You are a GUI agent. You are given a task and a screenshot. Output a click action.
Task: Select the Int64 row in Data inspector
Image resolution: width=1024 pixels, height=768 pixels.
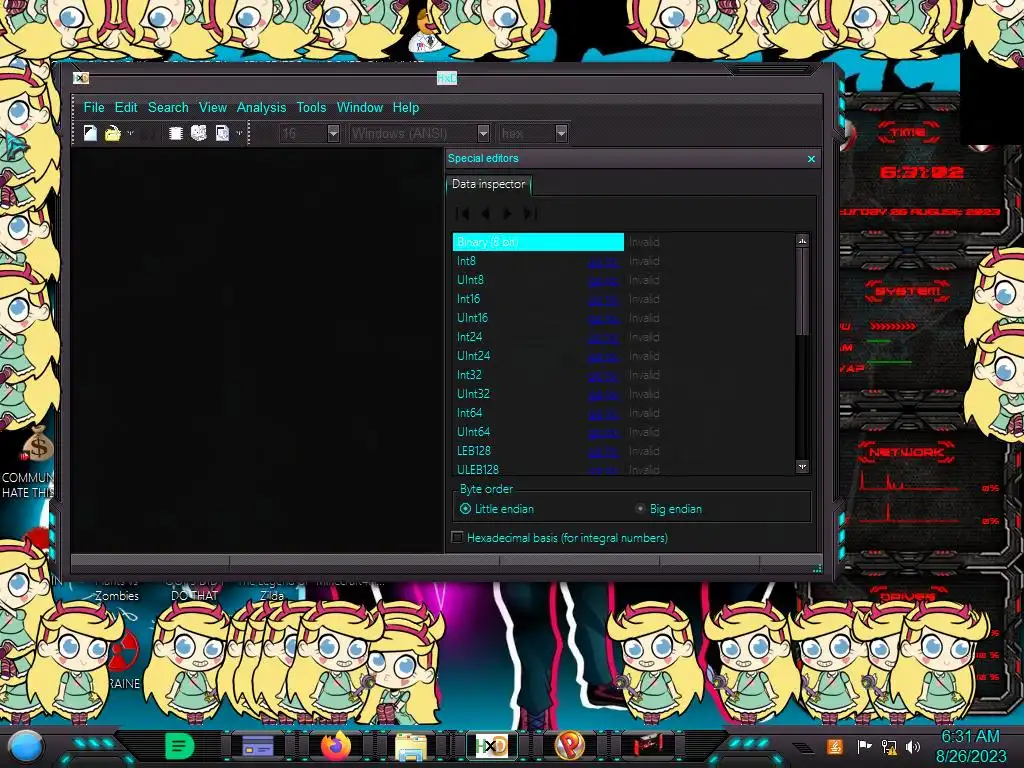point(624,413)
